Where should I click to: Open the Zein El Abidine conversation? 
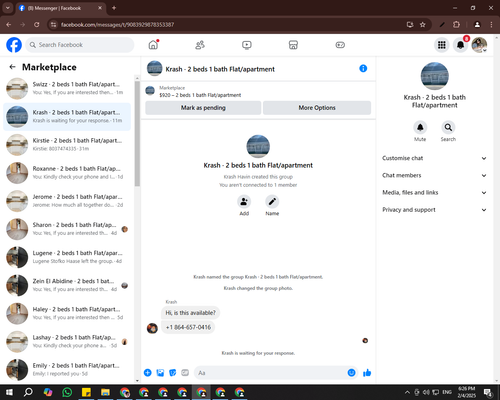coord(67,285)
